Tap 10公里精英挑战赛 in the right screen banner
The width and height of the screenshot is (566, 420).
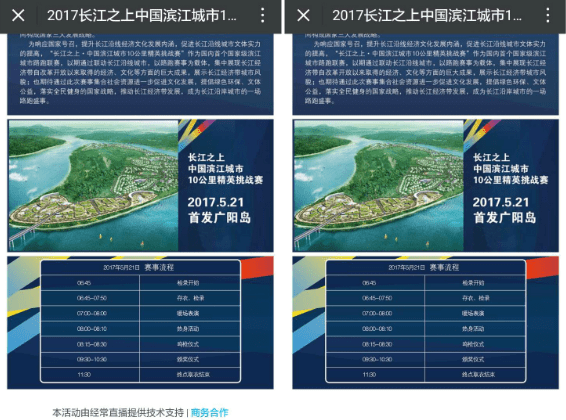tap(510, 180)
